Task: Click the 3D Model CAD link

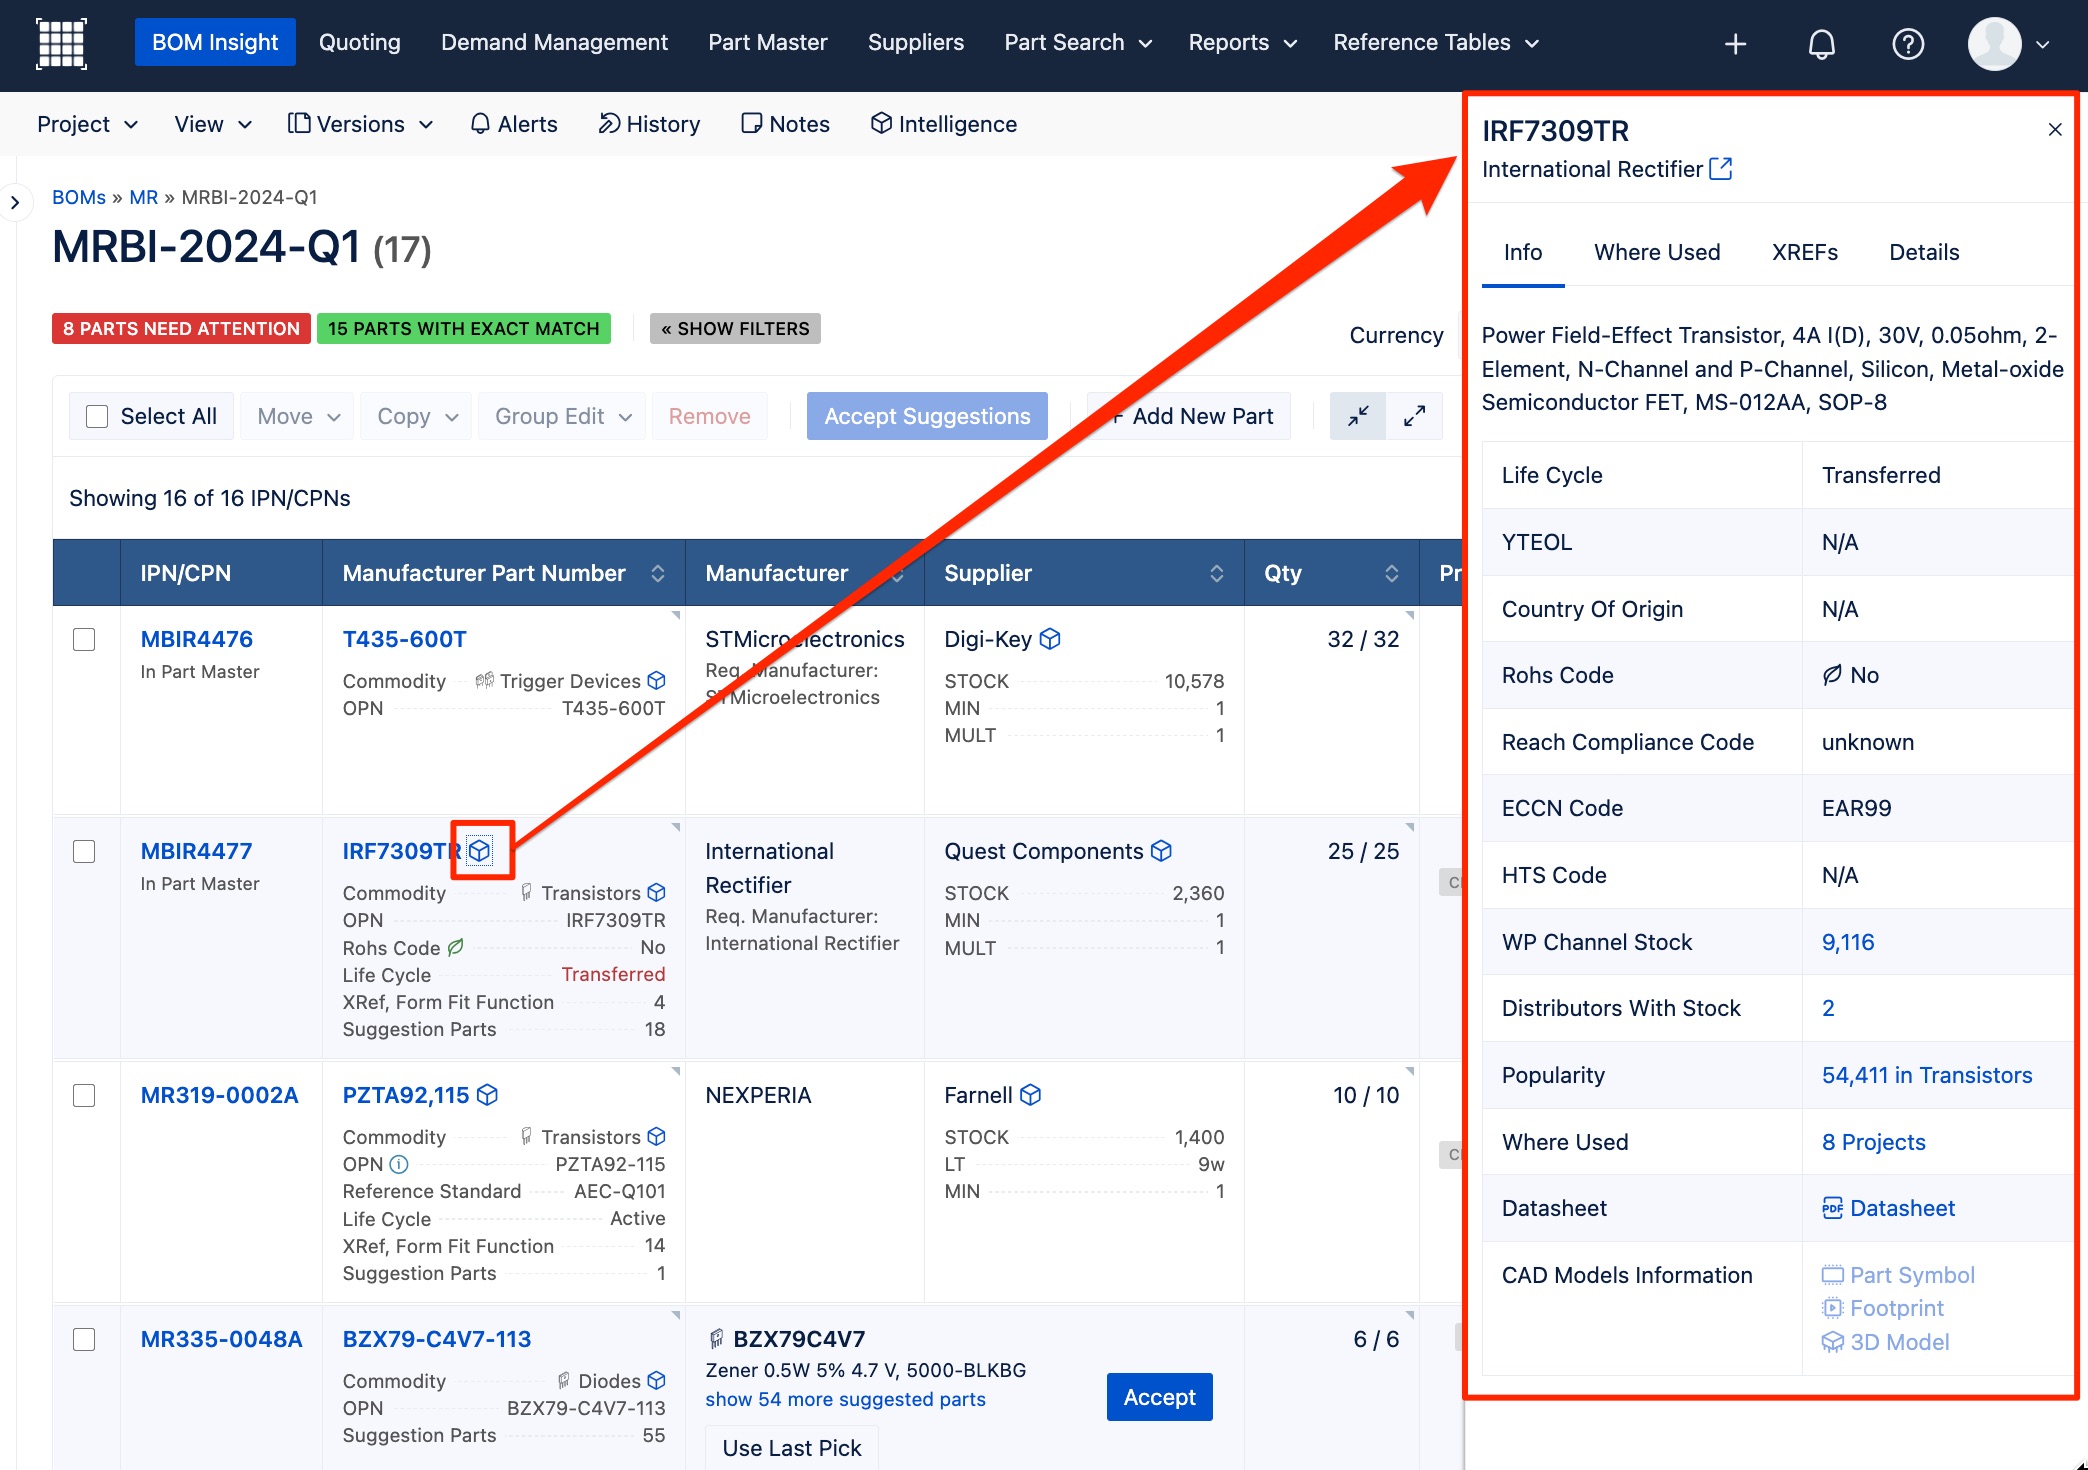Action: pyautogui.click(x=1886, y=1342)
